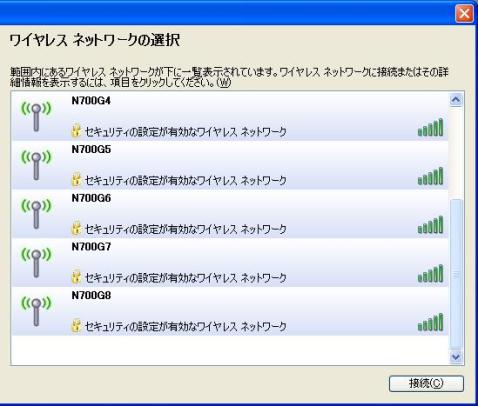Image resolution: width=478 pixels, height=406 pixels.
Task: Choose the N700G7 network name
Action: coord(91,247)
